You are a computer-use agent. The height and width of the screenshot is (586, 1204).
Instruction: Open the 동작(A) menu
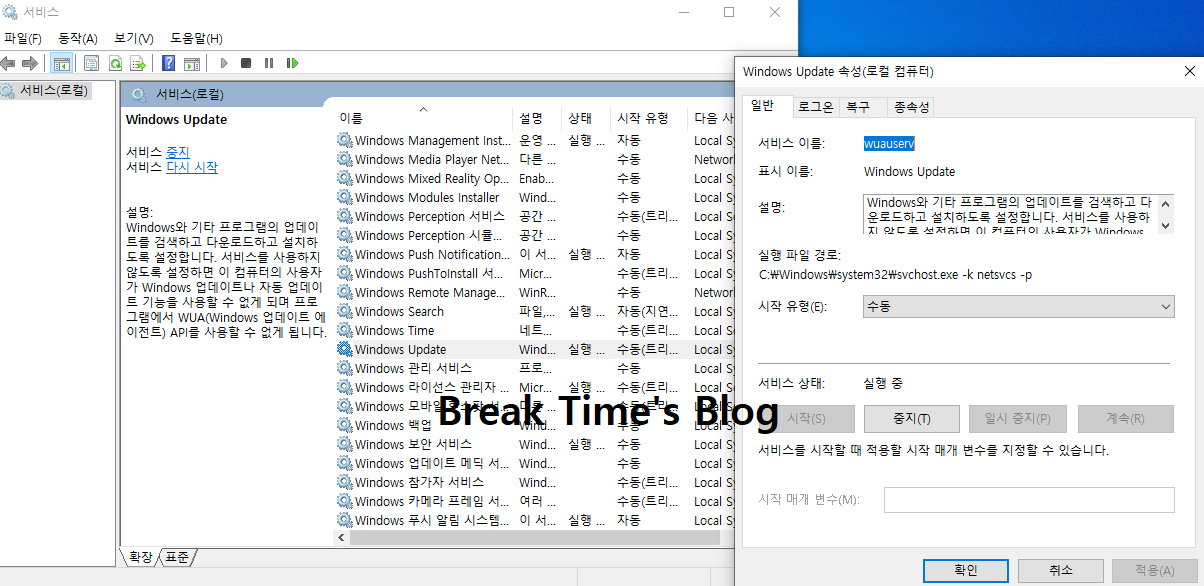[78, 38]
